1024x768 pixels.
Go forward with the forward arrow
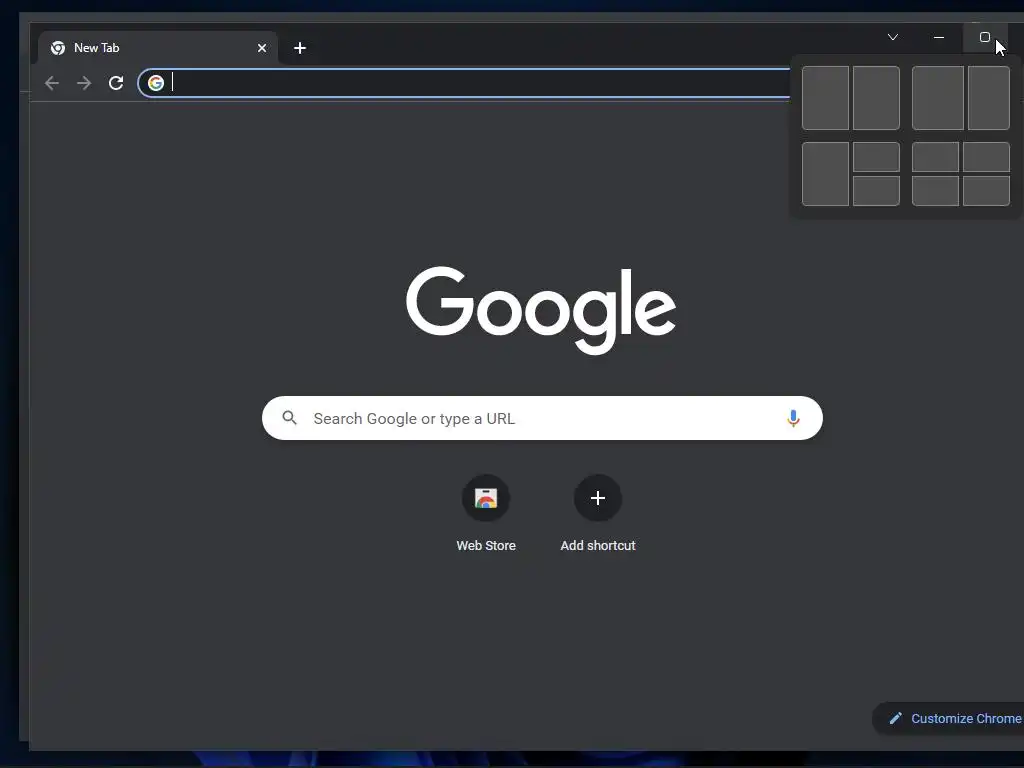(84, 83)
